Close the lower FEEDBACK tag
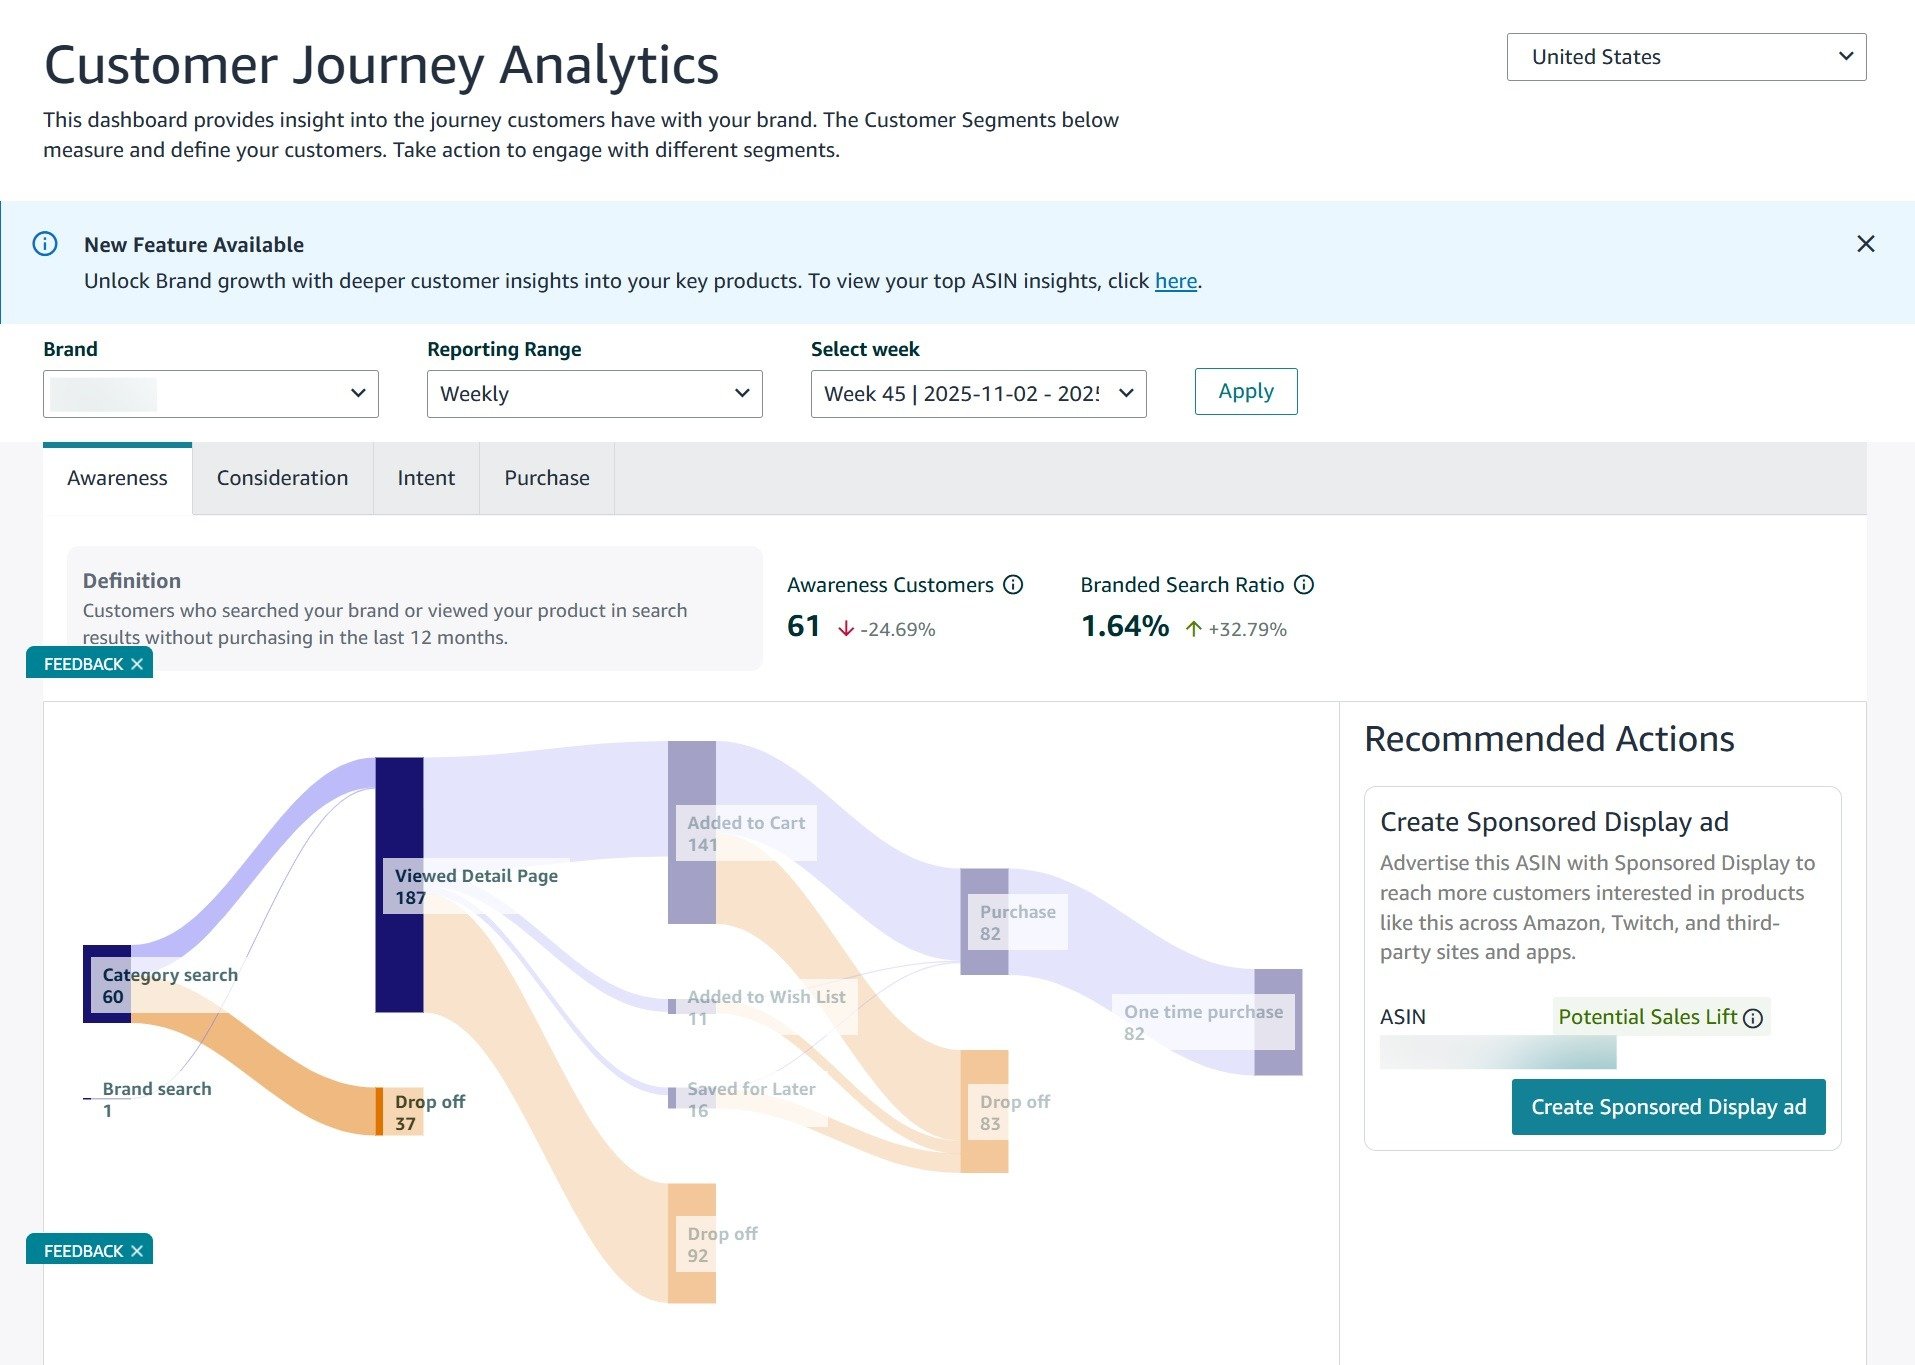 [137, 1251]
